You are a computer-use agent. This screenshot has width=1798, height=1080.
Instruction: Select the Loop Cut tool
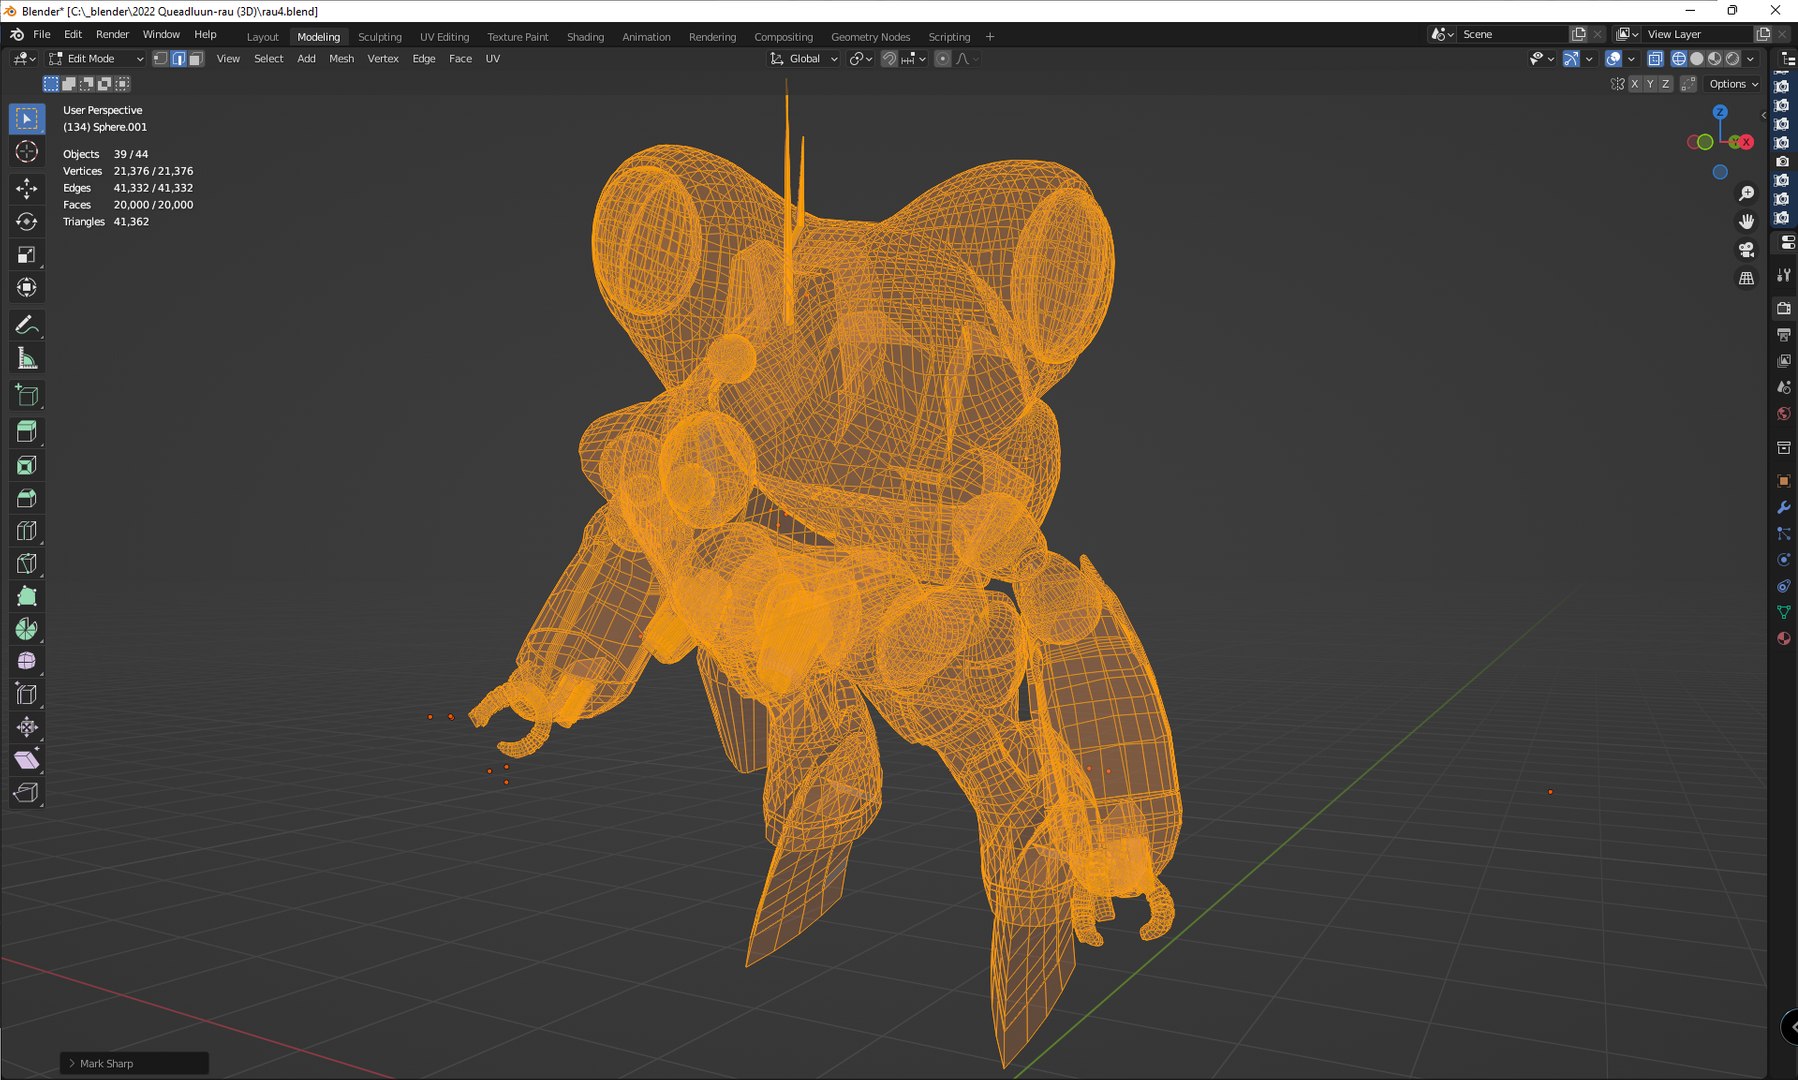pos(27,531)
